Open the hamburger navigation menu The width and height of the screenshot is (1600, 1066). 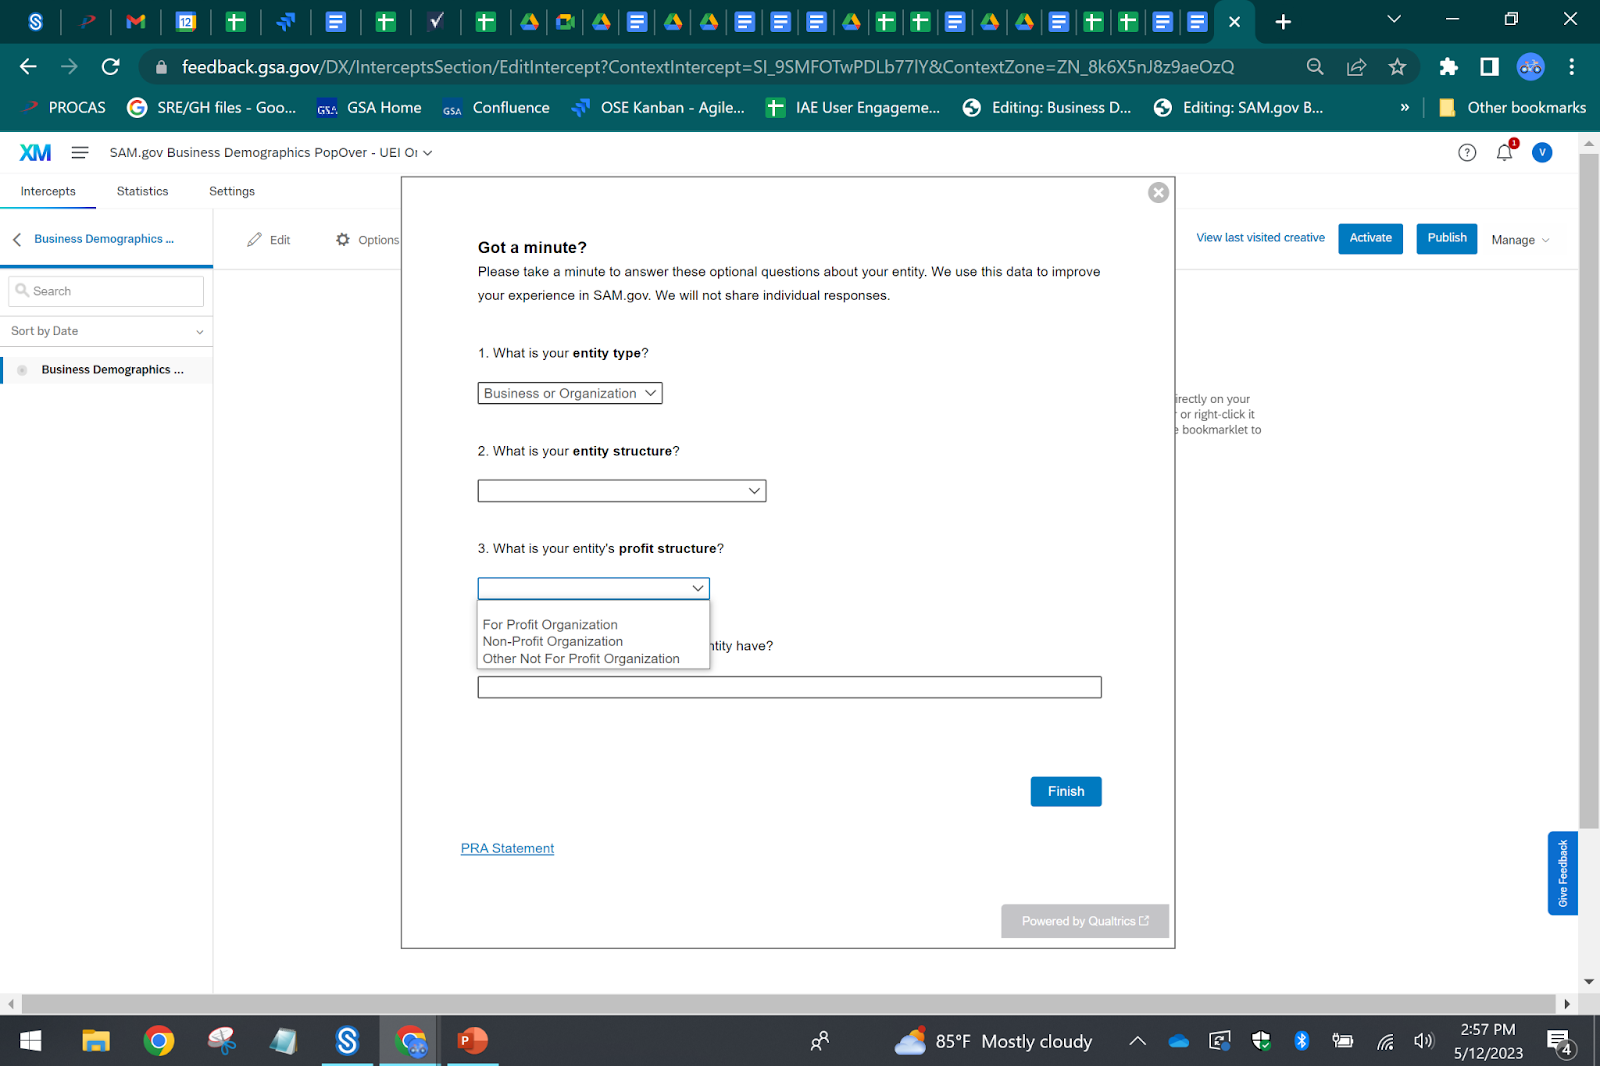pyautogui.click(x=80, y=152)
